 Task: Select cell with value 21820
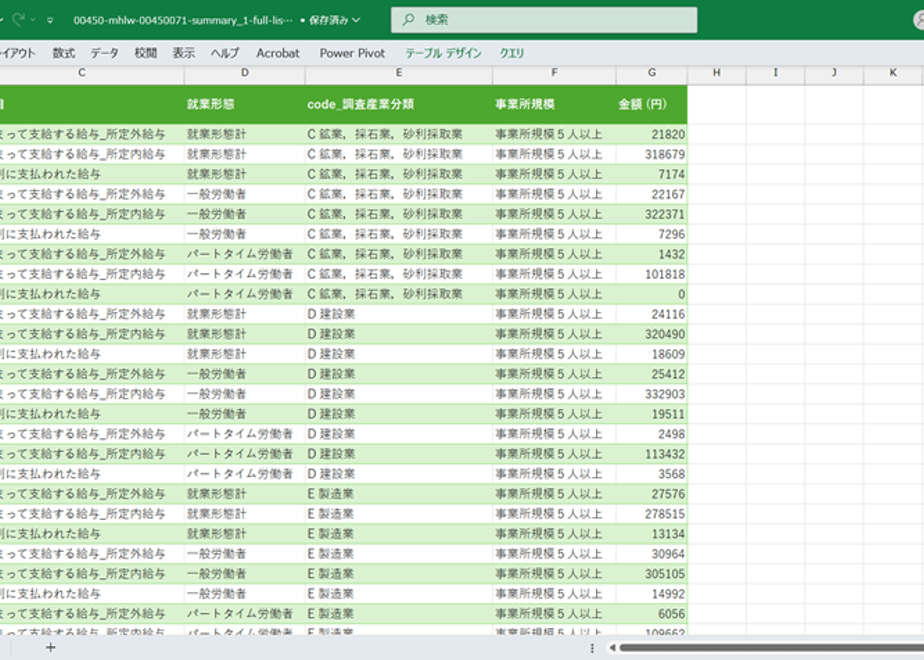[652, 134]
